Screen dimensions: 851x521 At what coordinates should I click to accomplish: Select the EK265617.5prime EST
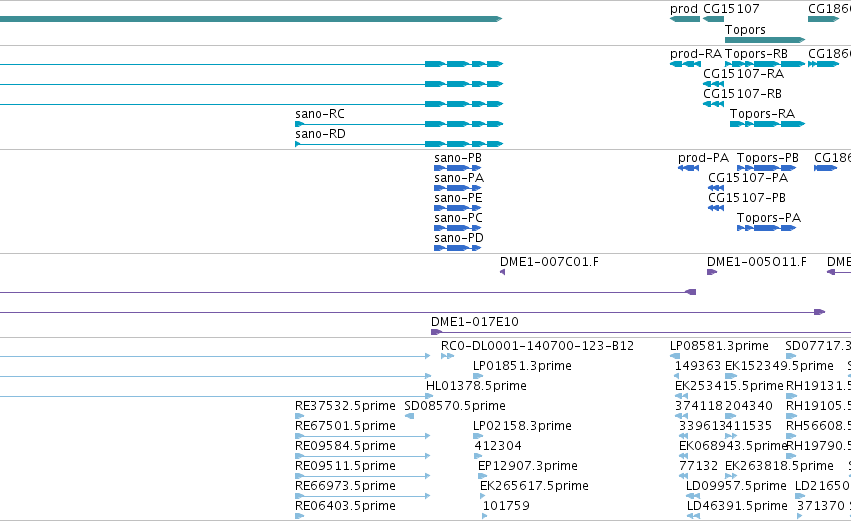click(x=482, y=496)
